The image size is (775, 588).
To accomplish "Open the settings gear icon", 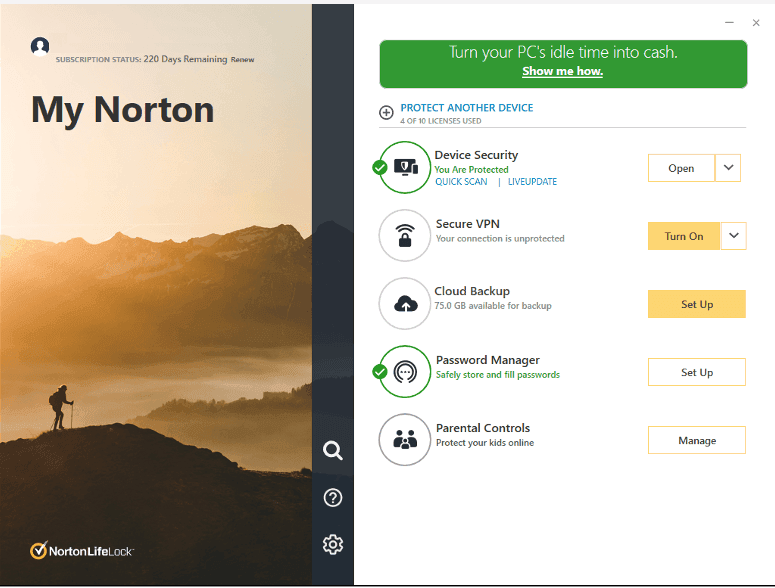I will (333, 545).
